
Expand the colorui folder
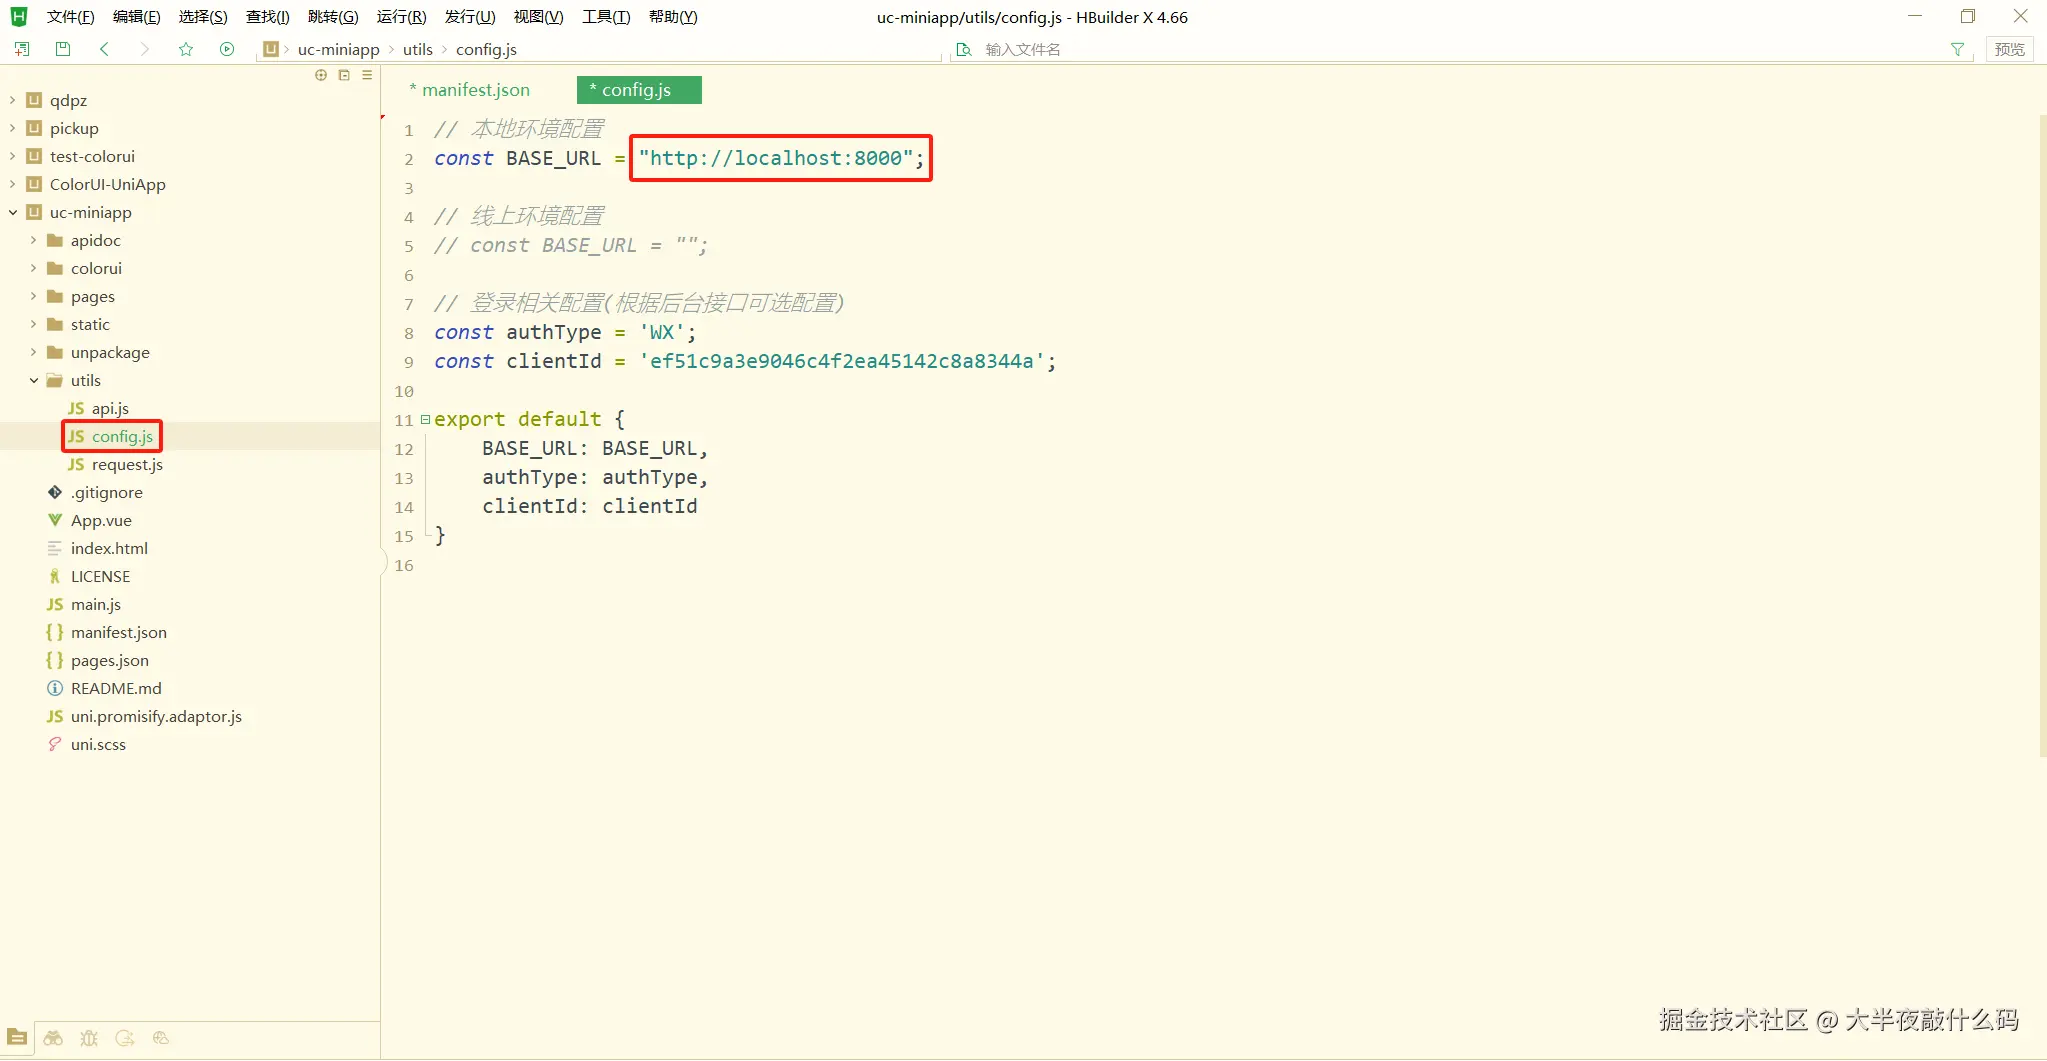pos(33,268)
